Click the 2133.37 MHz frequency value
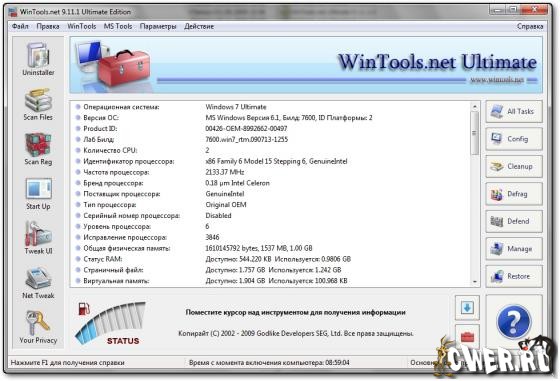 click(x=225, y=172)
